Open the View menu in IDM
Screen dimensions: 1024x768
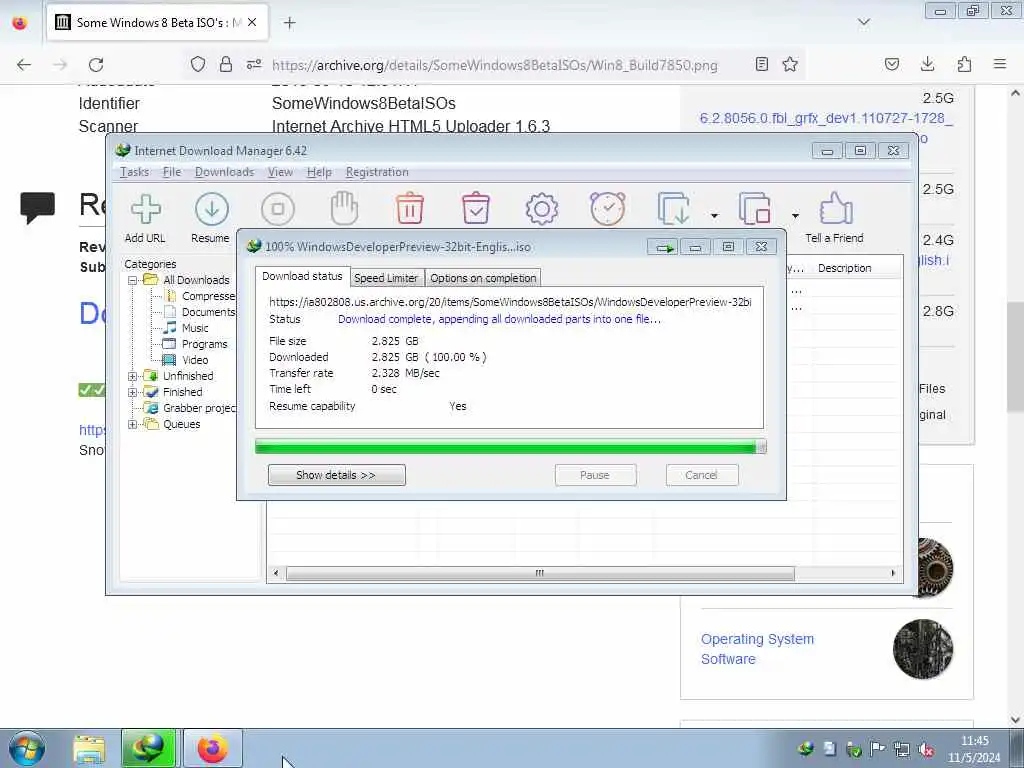[x=280, y=172]
